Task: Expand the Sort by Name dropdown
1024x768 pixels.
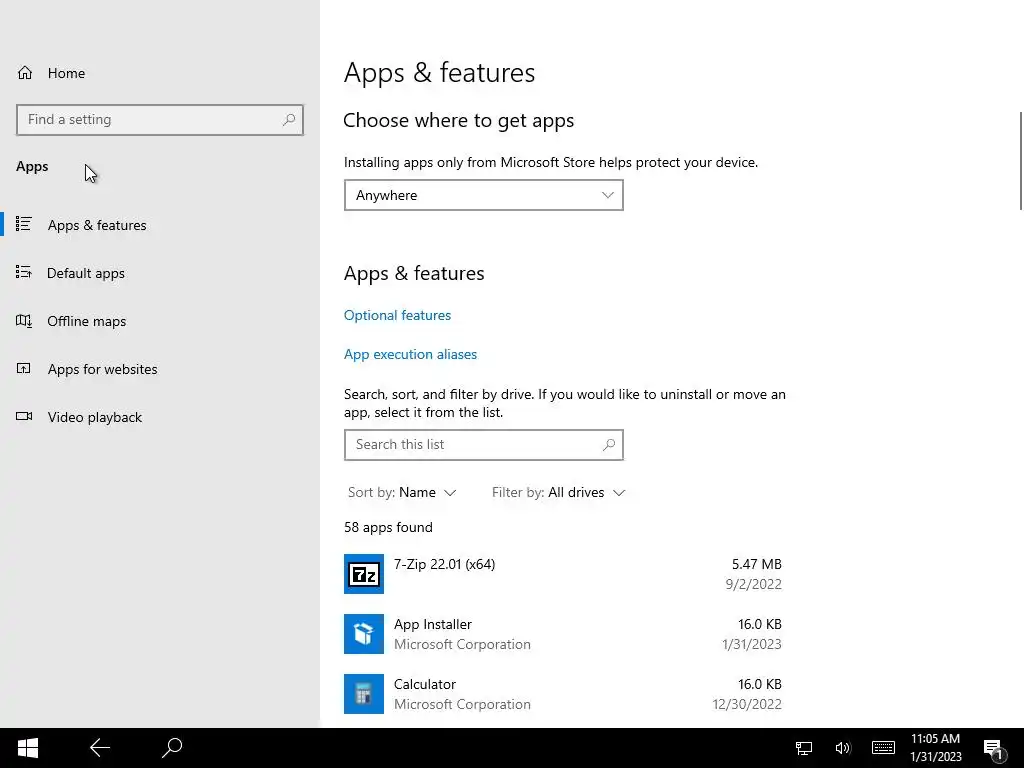Action: 402,492
